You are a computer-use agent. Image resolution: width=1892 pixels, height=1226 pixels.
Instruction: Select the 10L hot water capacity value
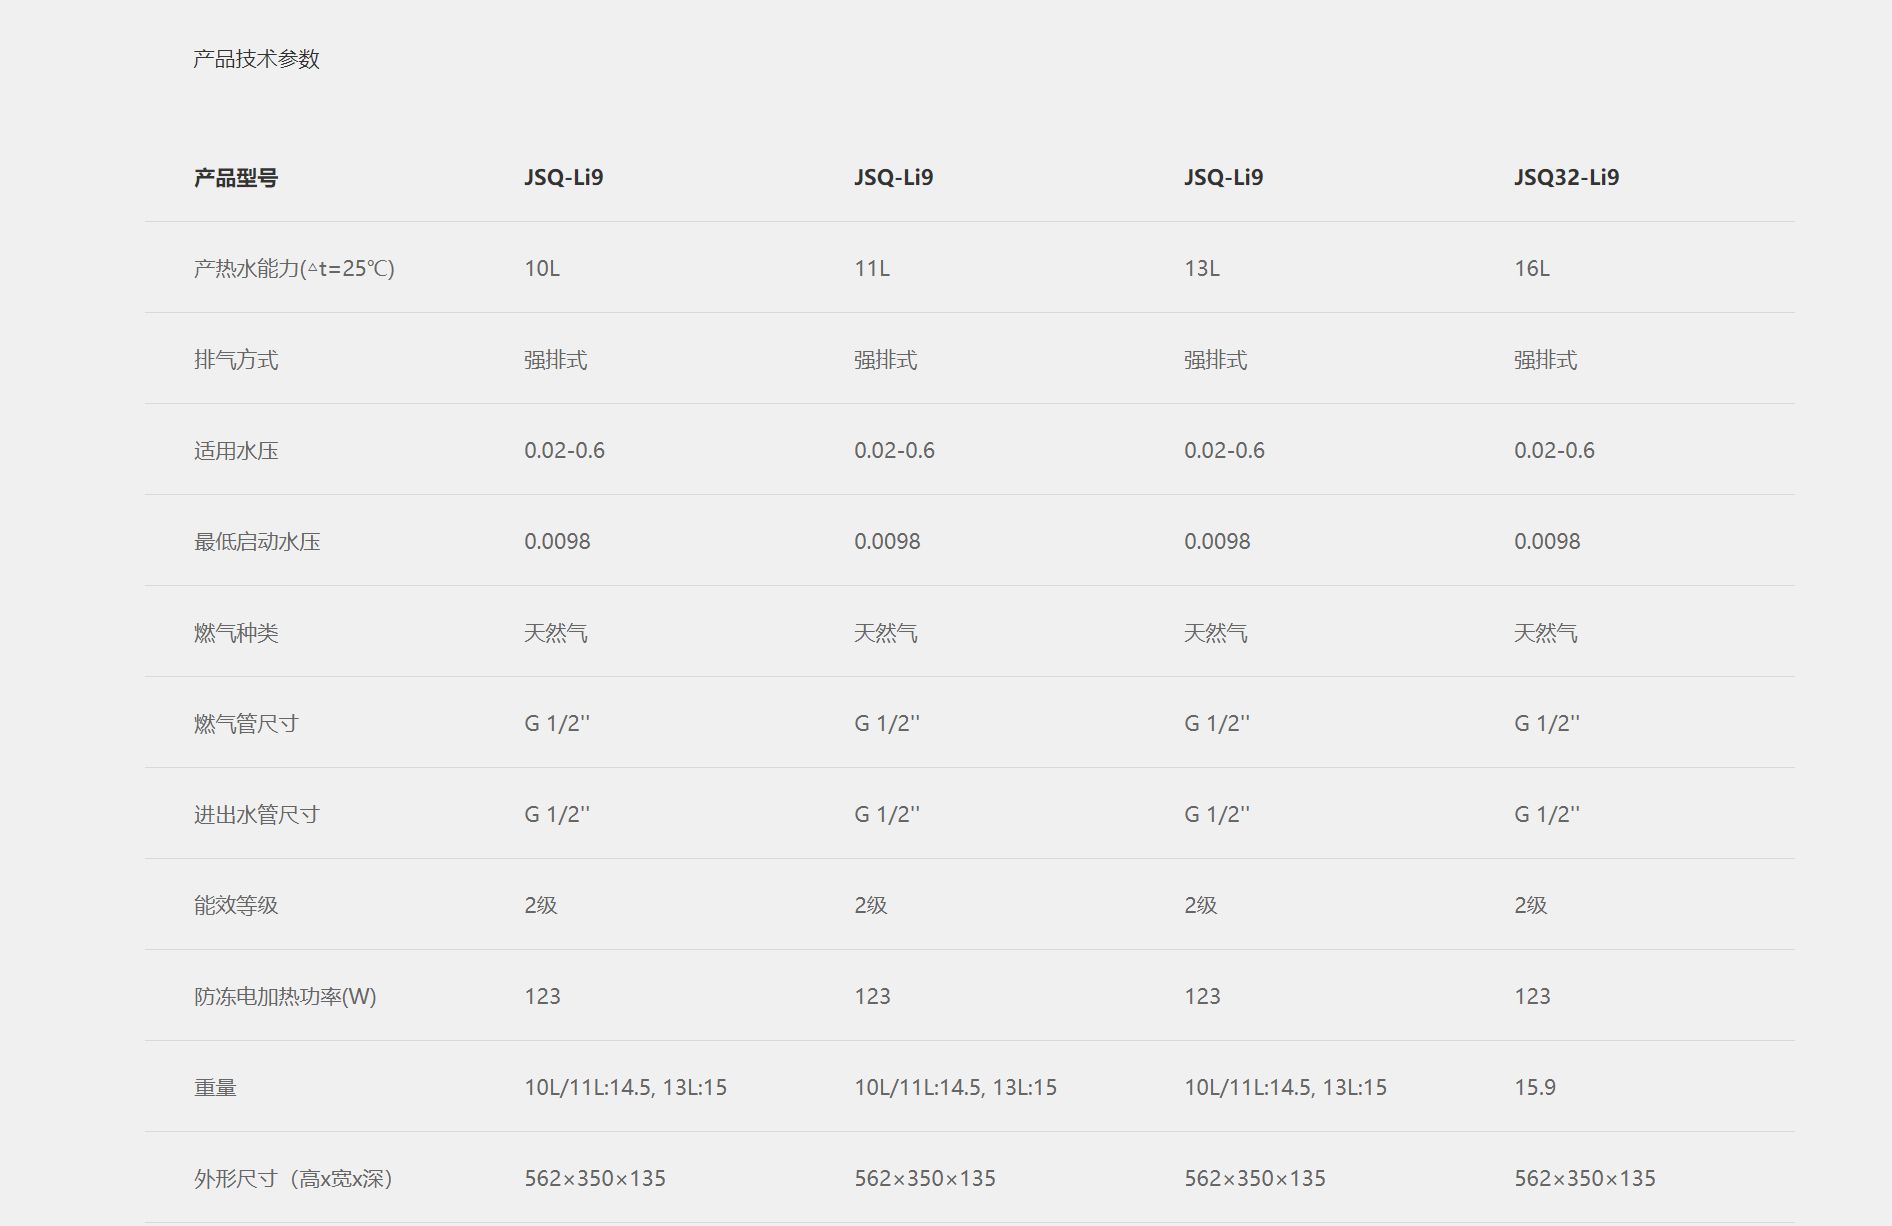click(x=542, y=268)
